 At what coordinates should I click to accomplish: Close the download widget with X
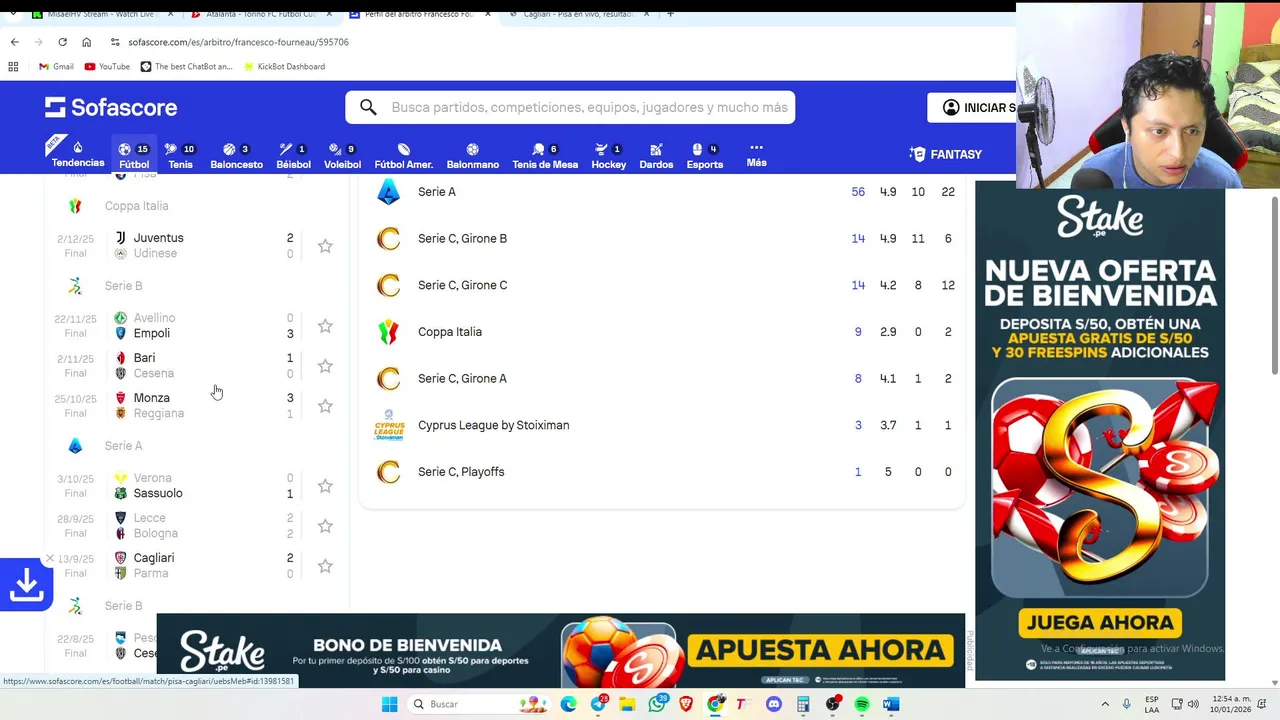49,559
